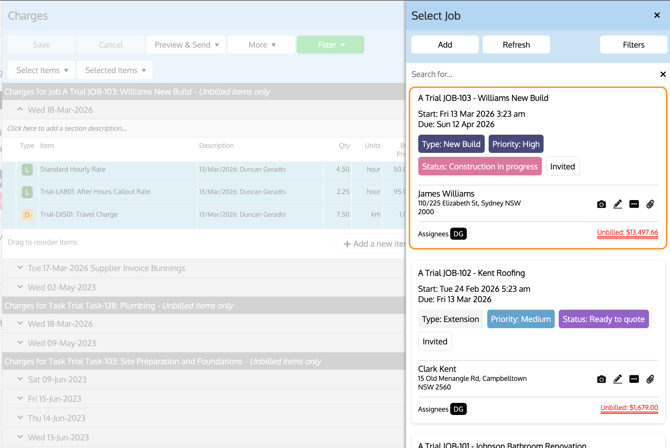Close the Select Job panel
The image size is (670, 448).
pyautogui.click(x=657, y=15)
